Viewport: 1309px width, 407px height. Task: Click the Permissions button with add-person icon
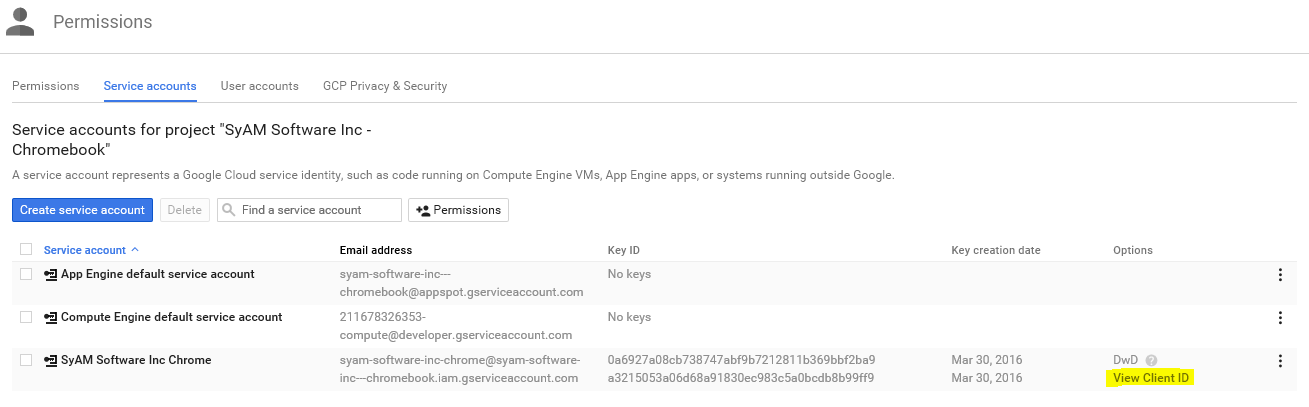pyautogui.click(x=458, y=210)
